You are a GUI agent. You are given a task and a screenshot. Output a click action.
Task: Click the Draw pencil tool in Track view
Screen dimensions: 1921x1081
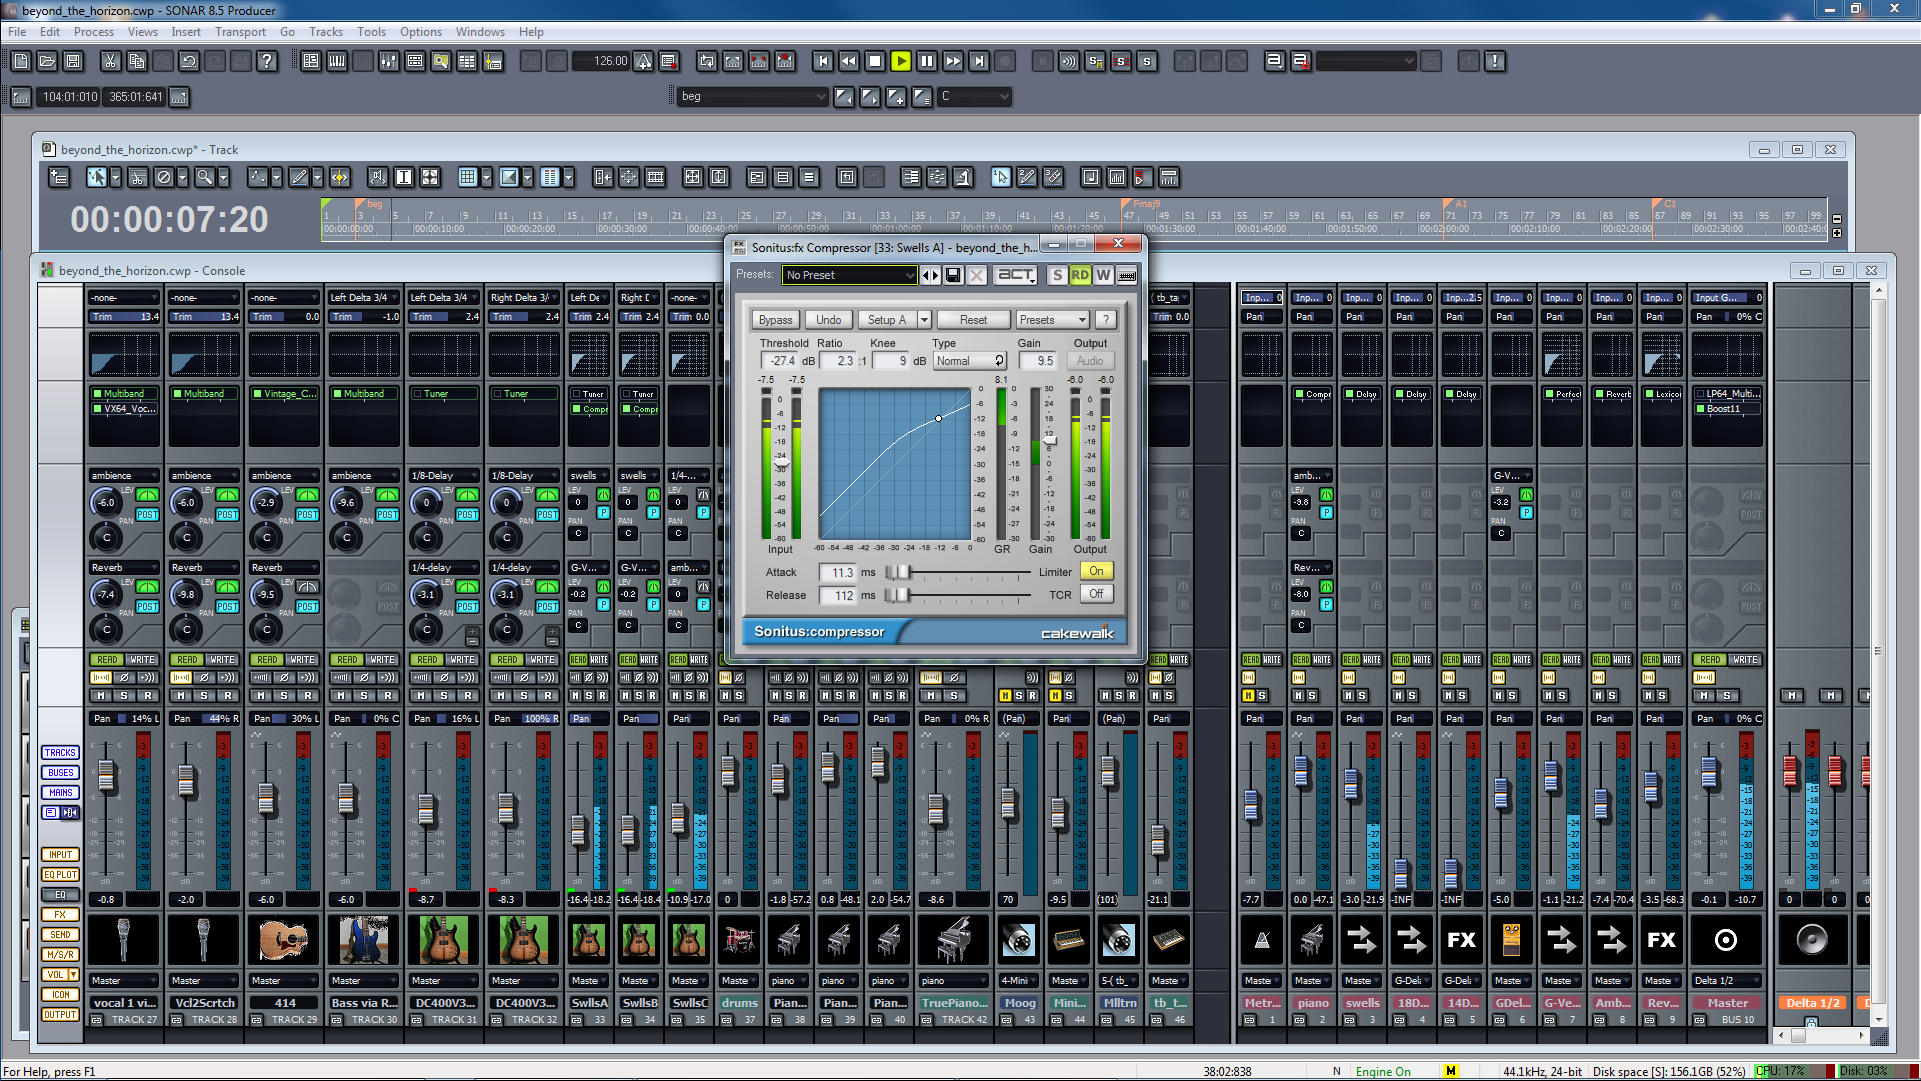tap(298, 177)
